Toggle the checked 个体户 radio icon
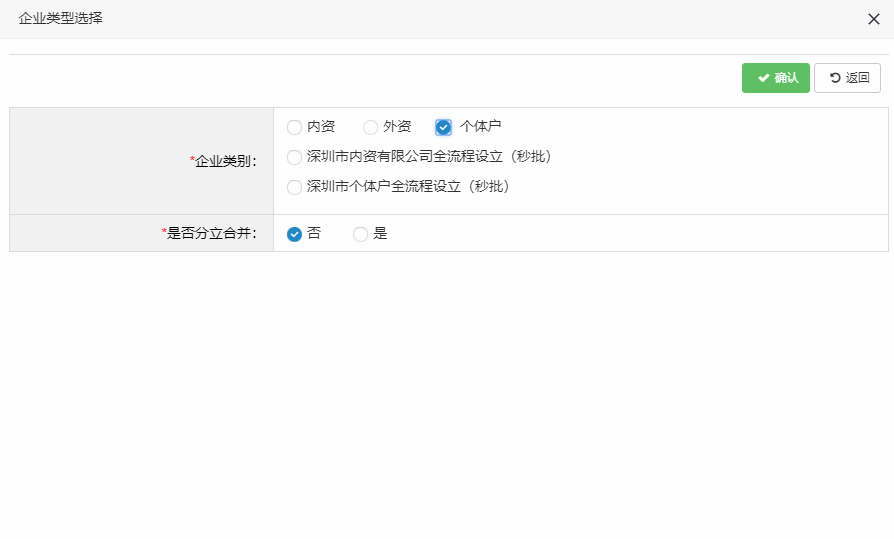The width and height of the screenshot is (894, 539). [444, 127]
